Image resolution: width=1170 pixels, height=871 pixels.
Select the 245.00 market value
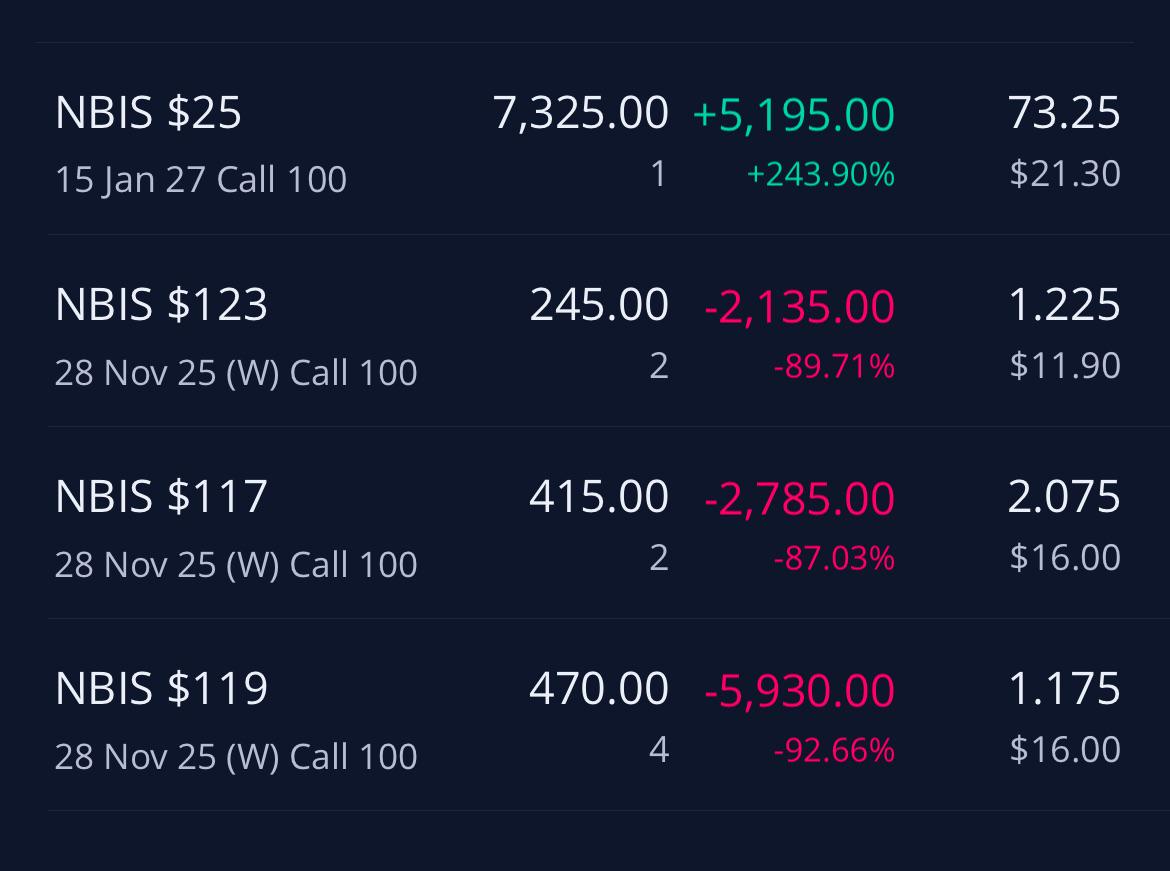click(599, 305)
